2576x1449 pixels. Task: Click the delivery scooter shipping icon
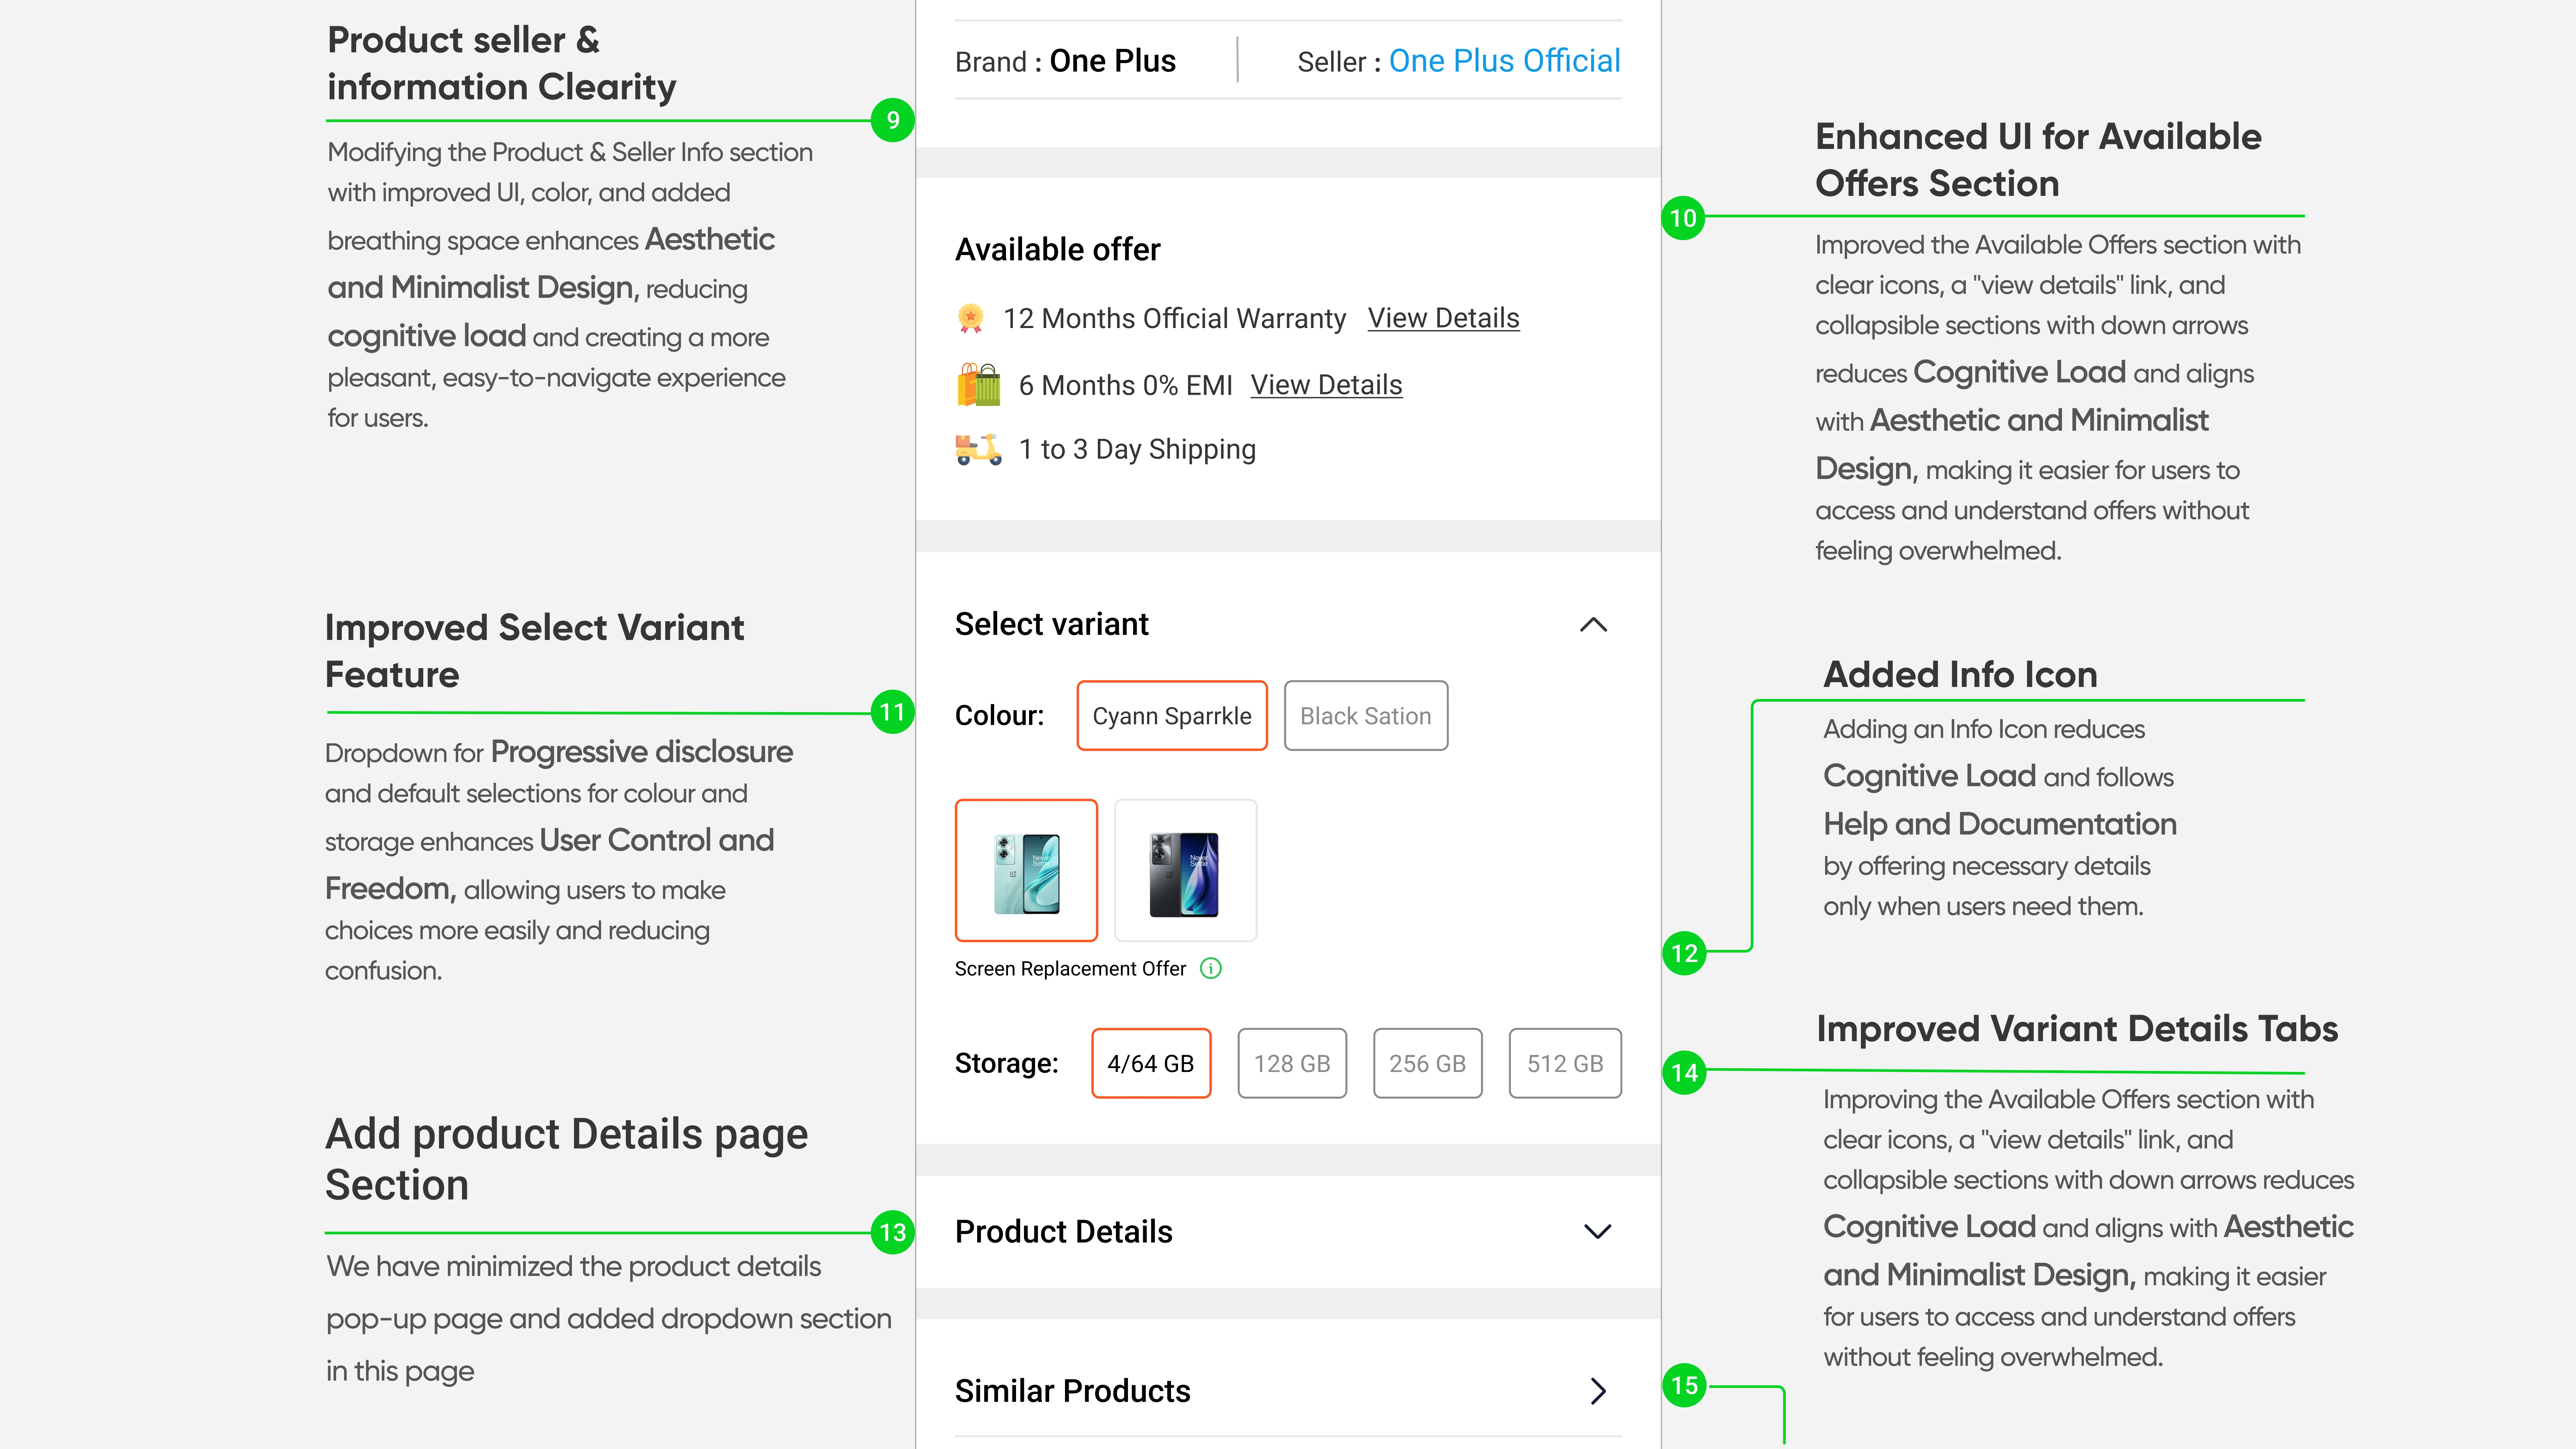(x=978, y=449)
